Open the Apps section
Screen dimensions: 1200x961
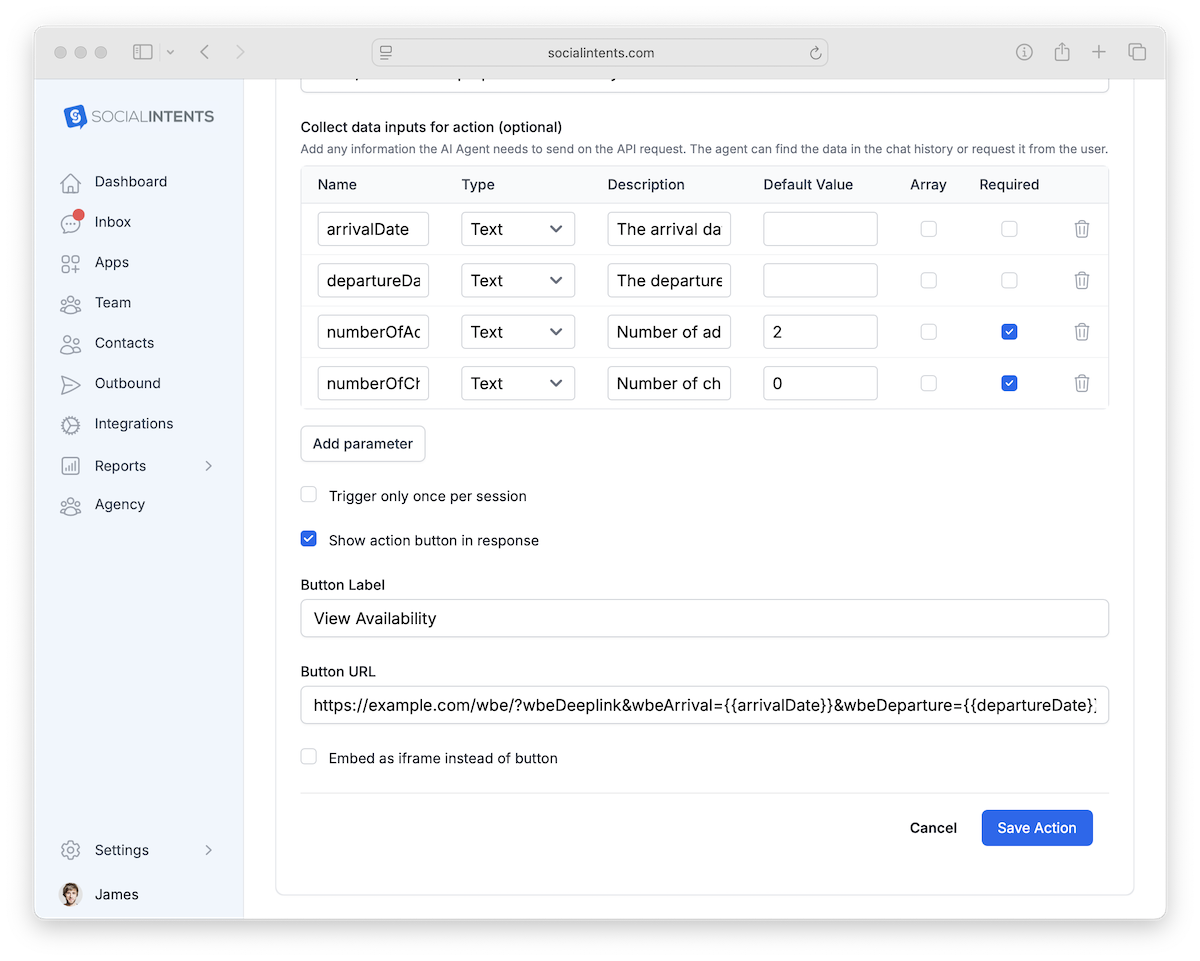click(111, 262)
